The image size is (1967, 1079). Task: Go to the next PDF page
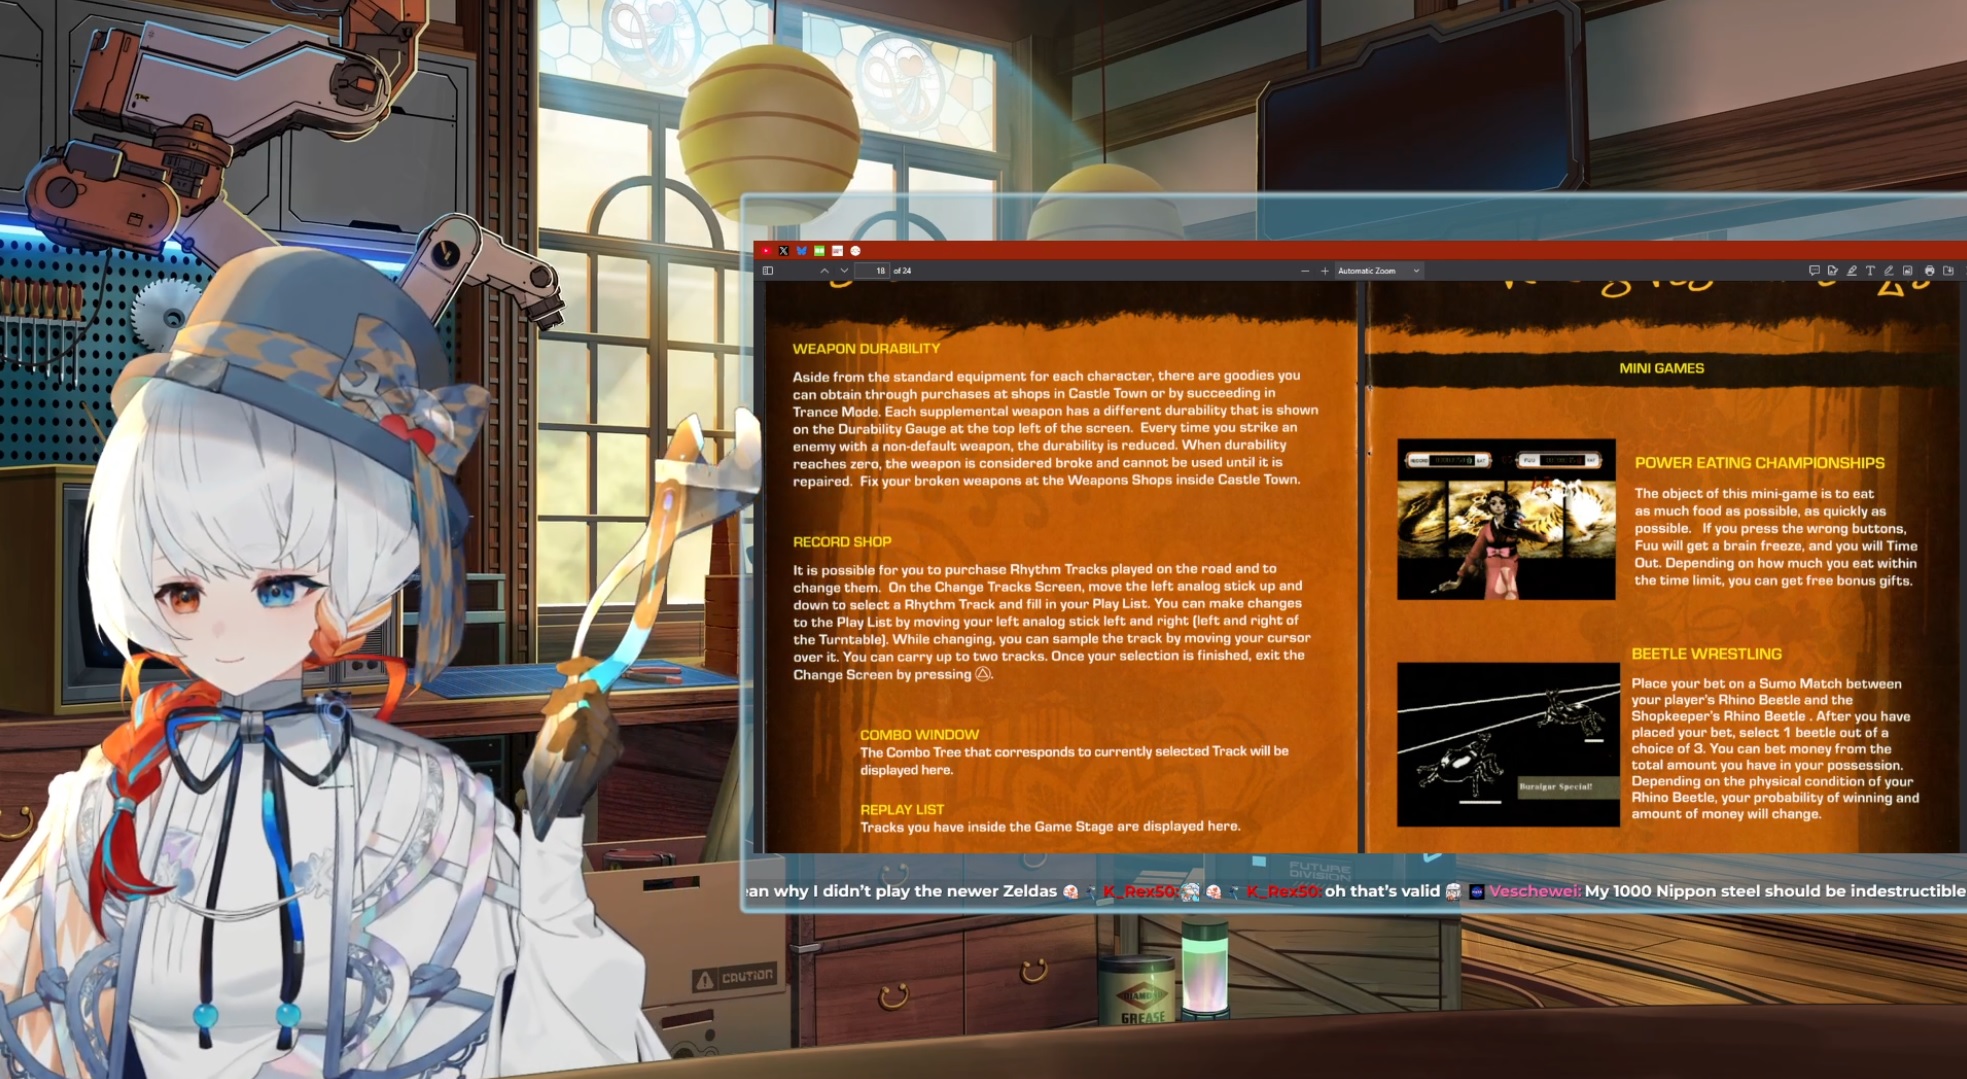[x=844, y=271]
